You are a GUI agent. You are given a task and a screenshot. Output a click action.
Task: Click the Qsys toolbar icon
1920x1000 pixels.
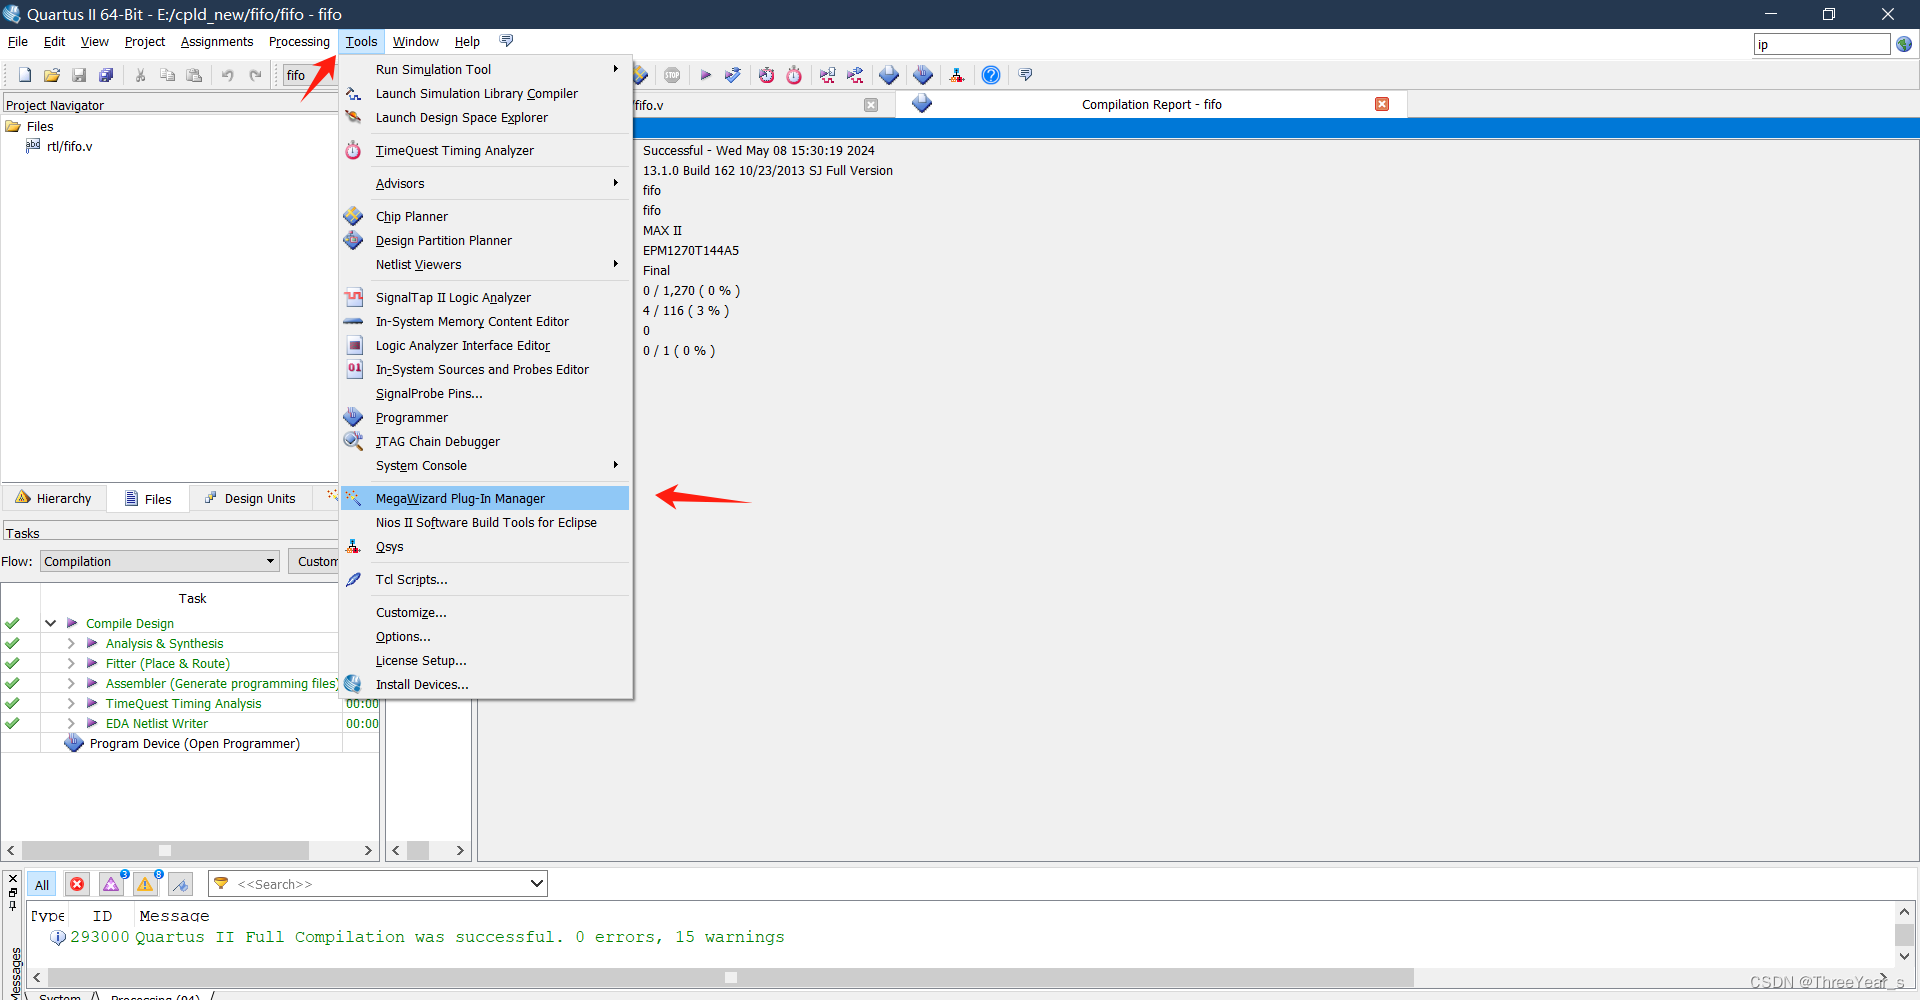(x=957, y=75)
